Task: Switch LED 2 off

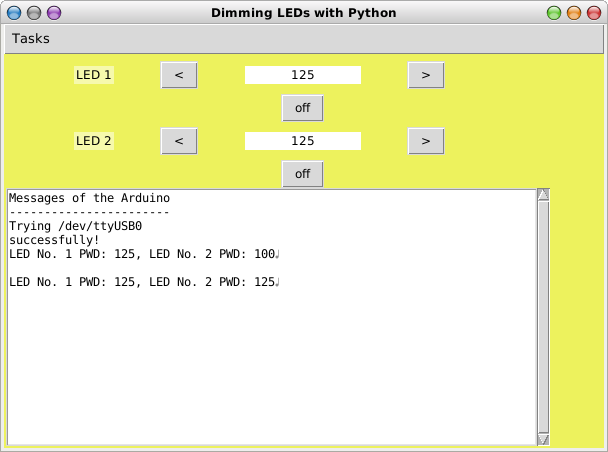Action: click(302, 174)
